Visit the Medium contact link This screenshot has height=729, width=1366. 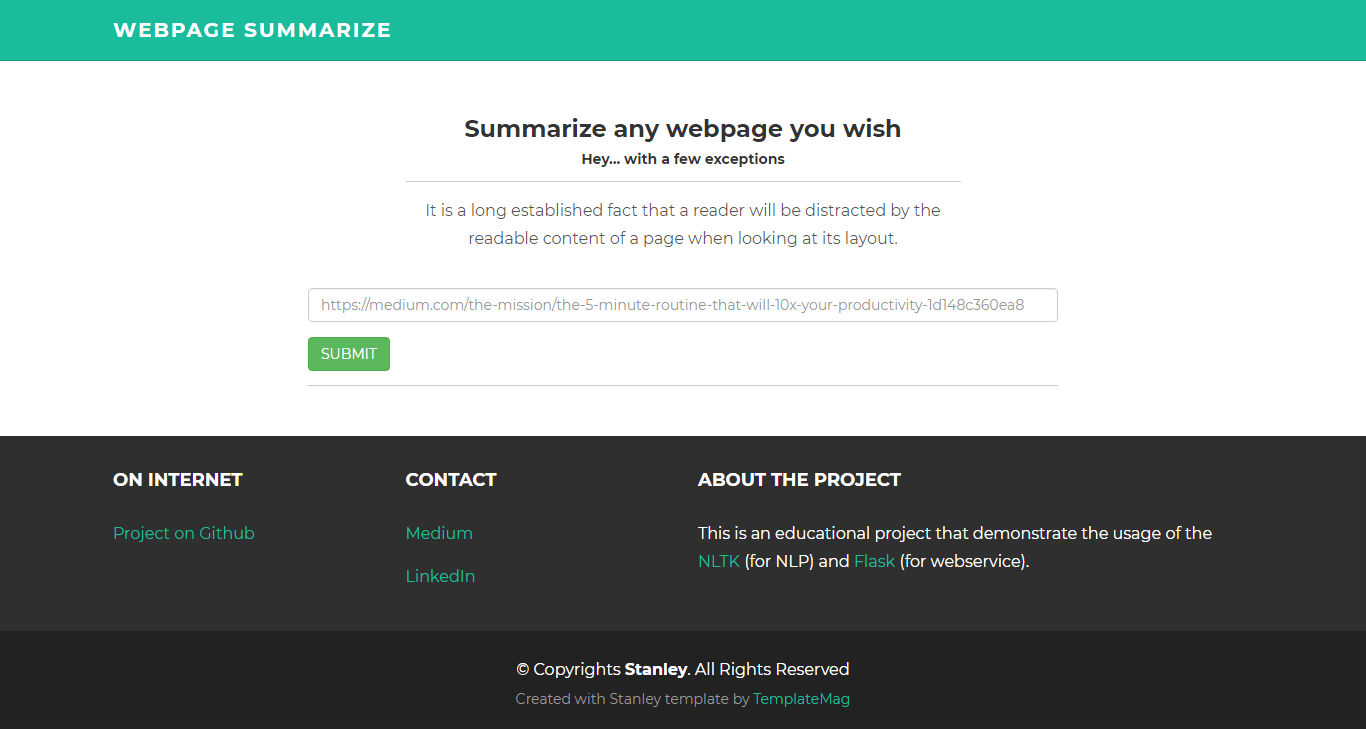click(x=439, y=533)
